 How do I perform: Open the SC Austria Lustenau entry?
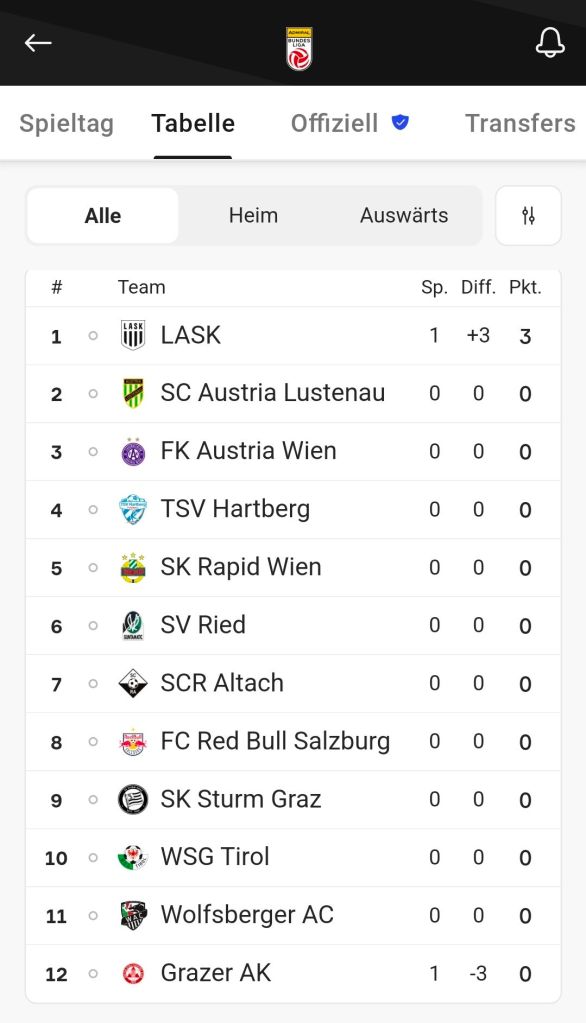point(293,393)
